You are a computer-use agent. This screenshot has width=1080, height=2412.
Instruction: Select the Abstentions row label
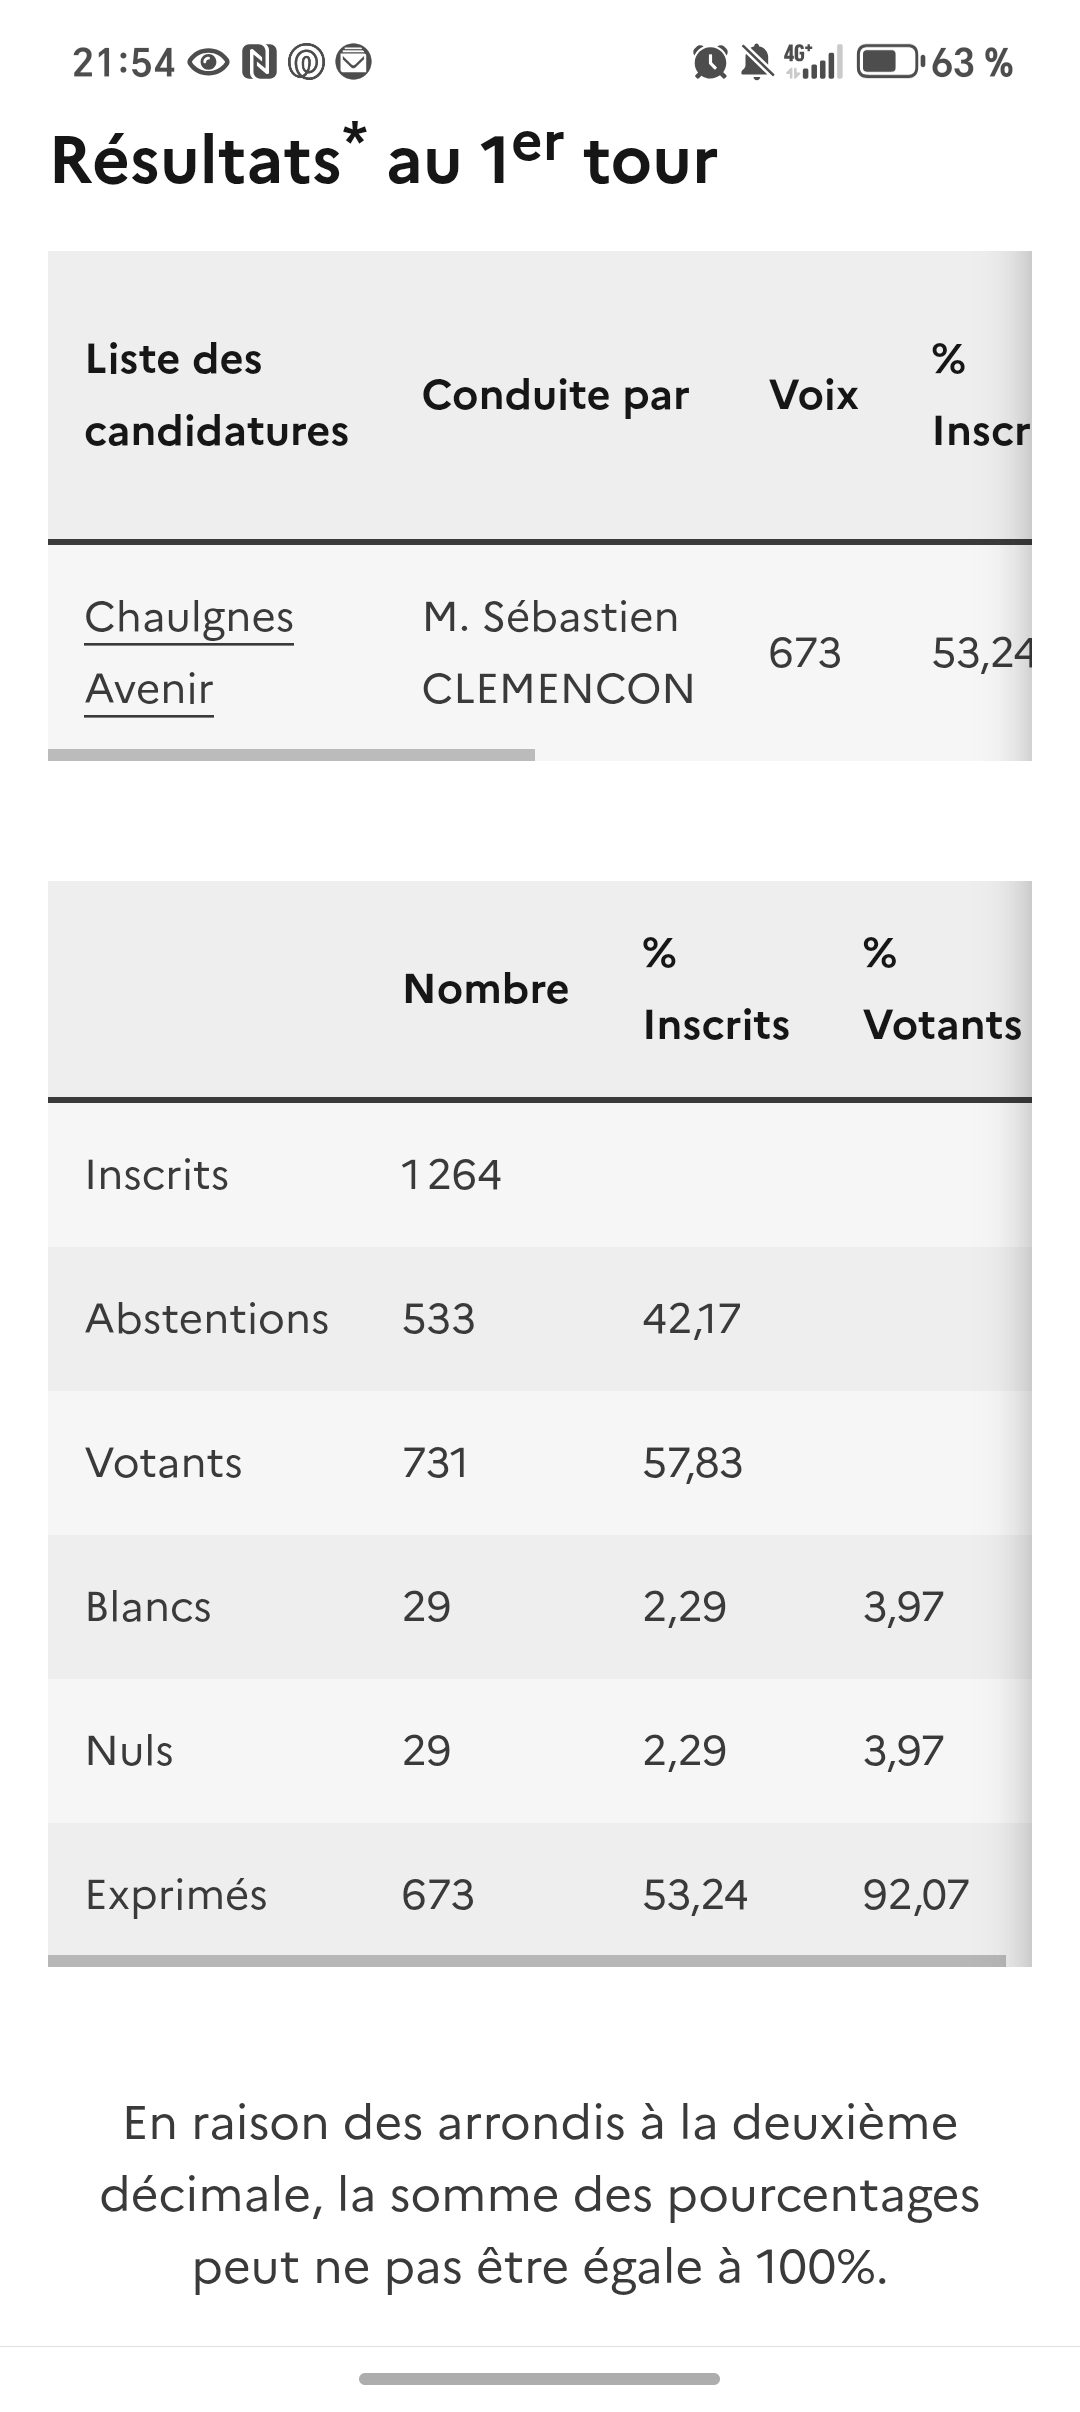coord(207,1319)
